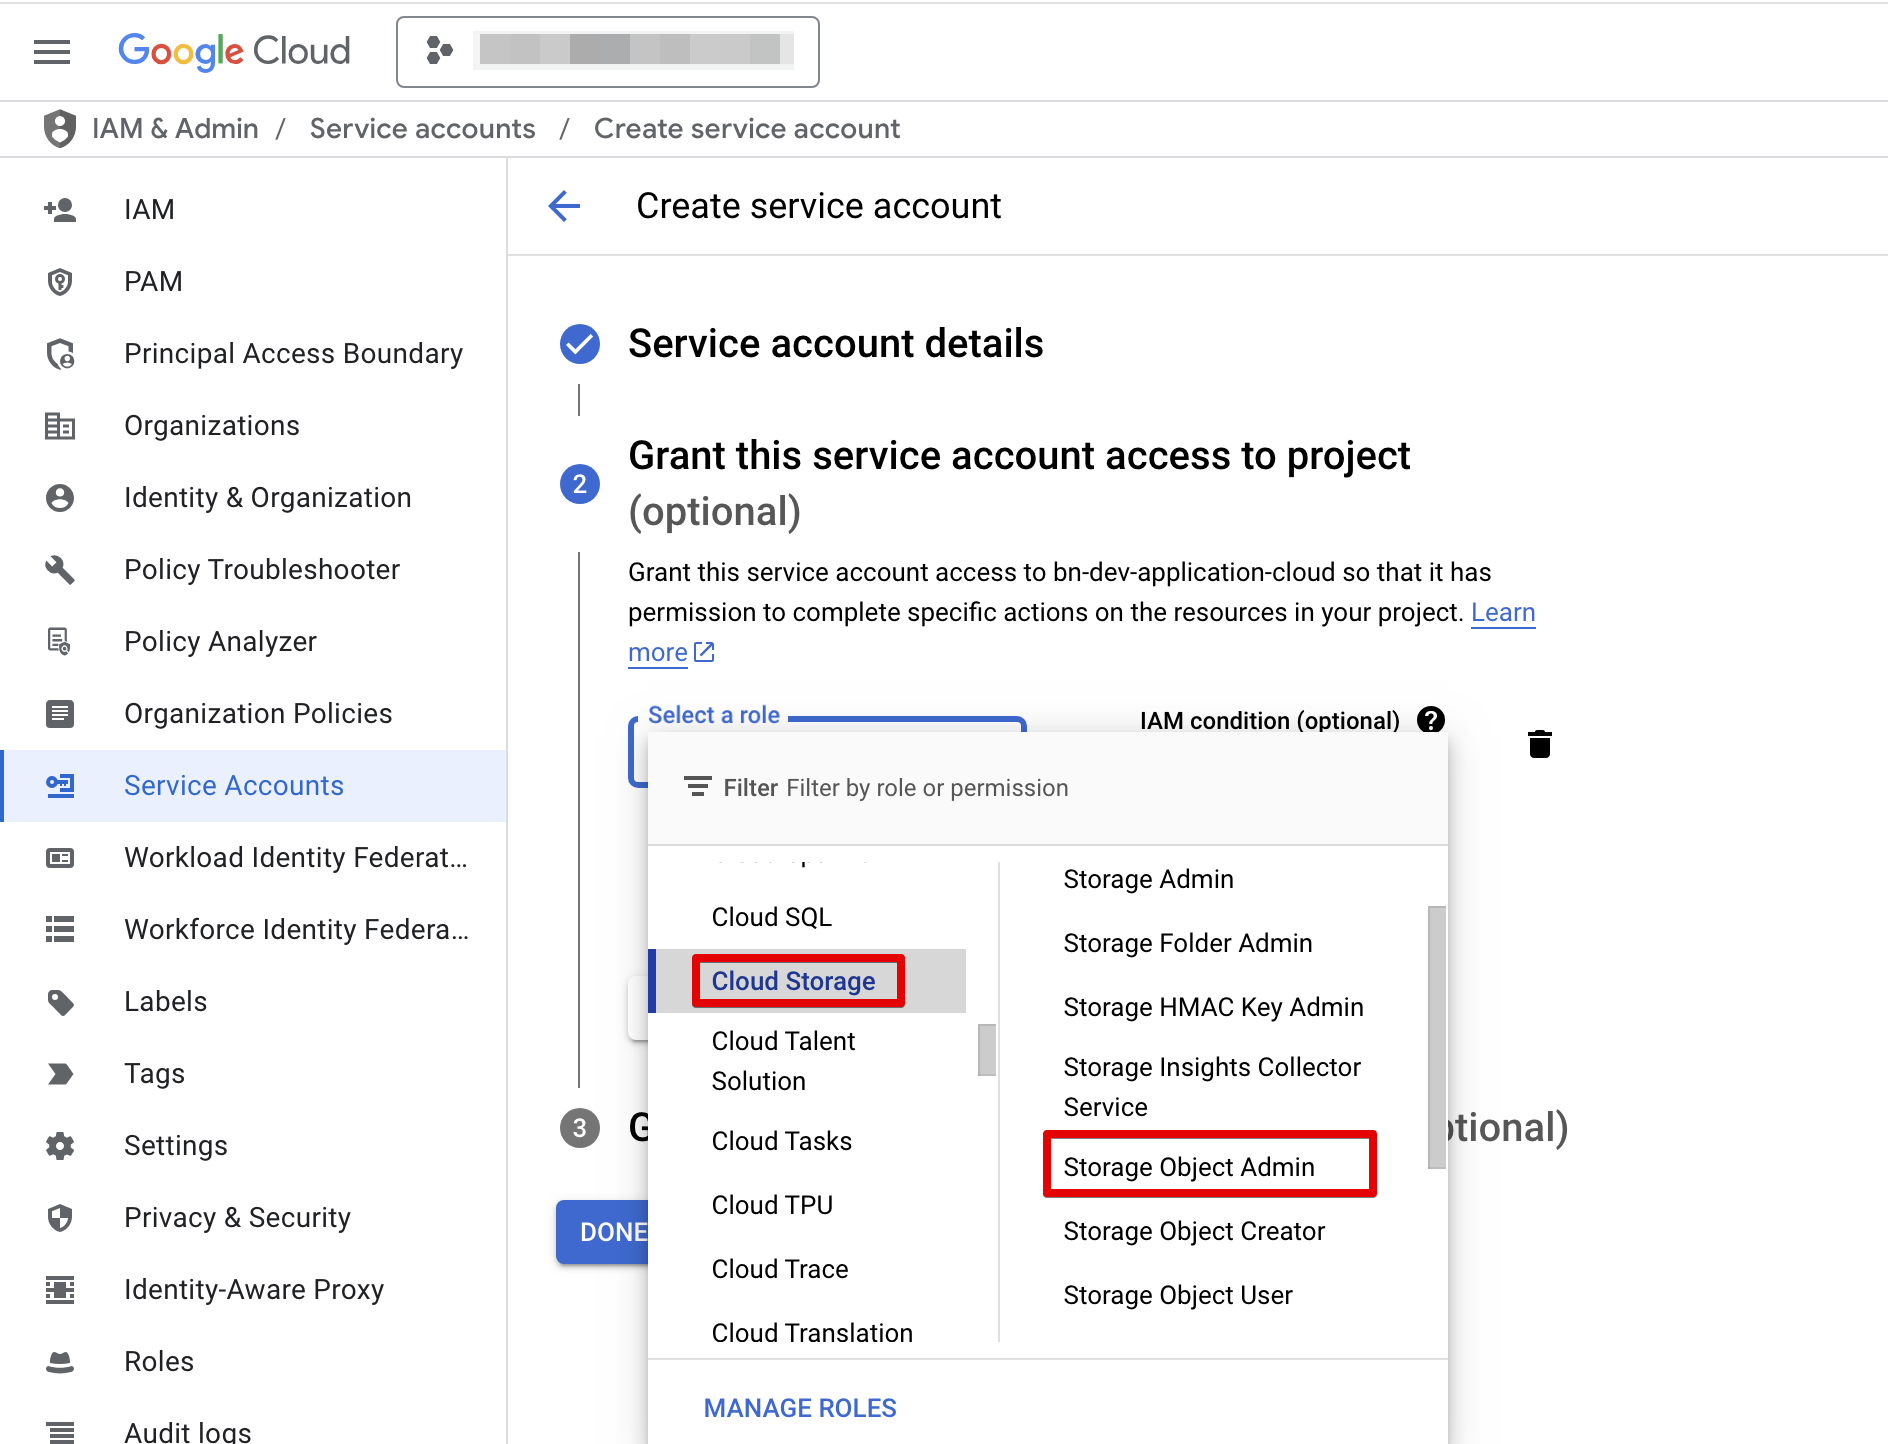Click the Service Accounts key icon

60,785
